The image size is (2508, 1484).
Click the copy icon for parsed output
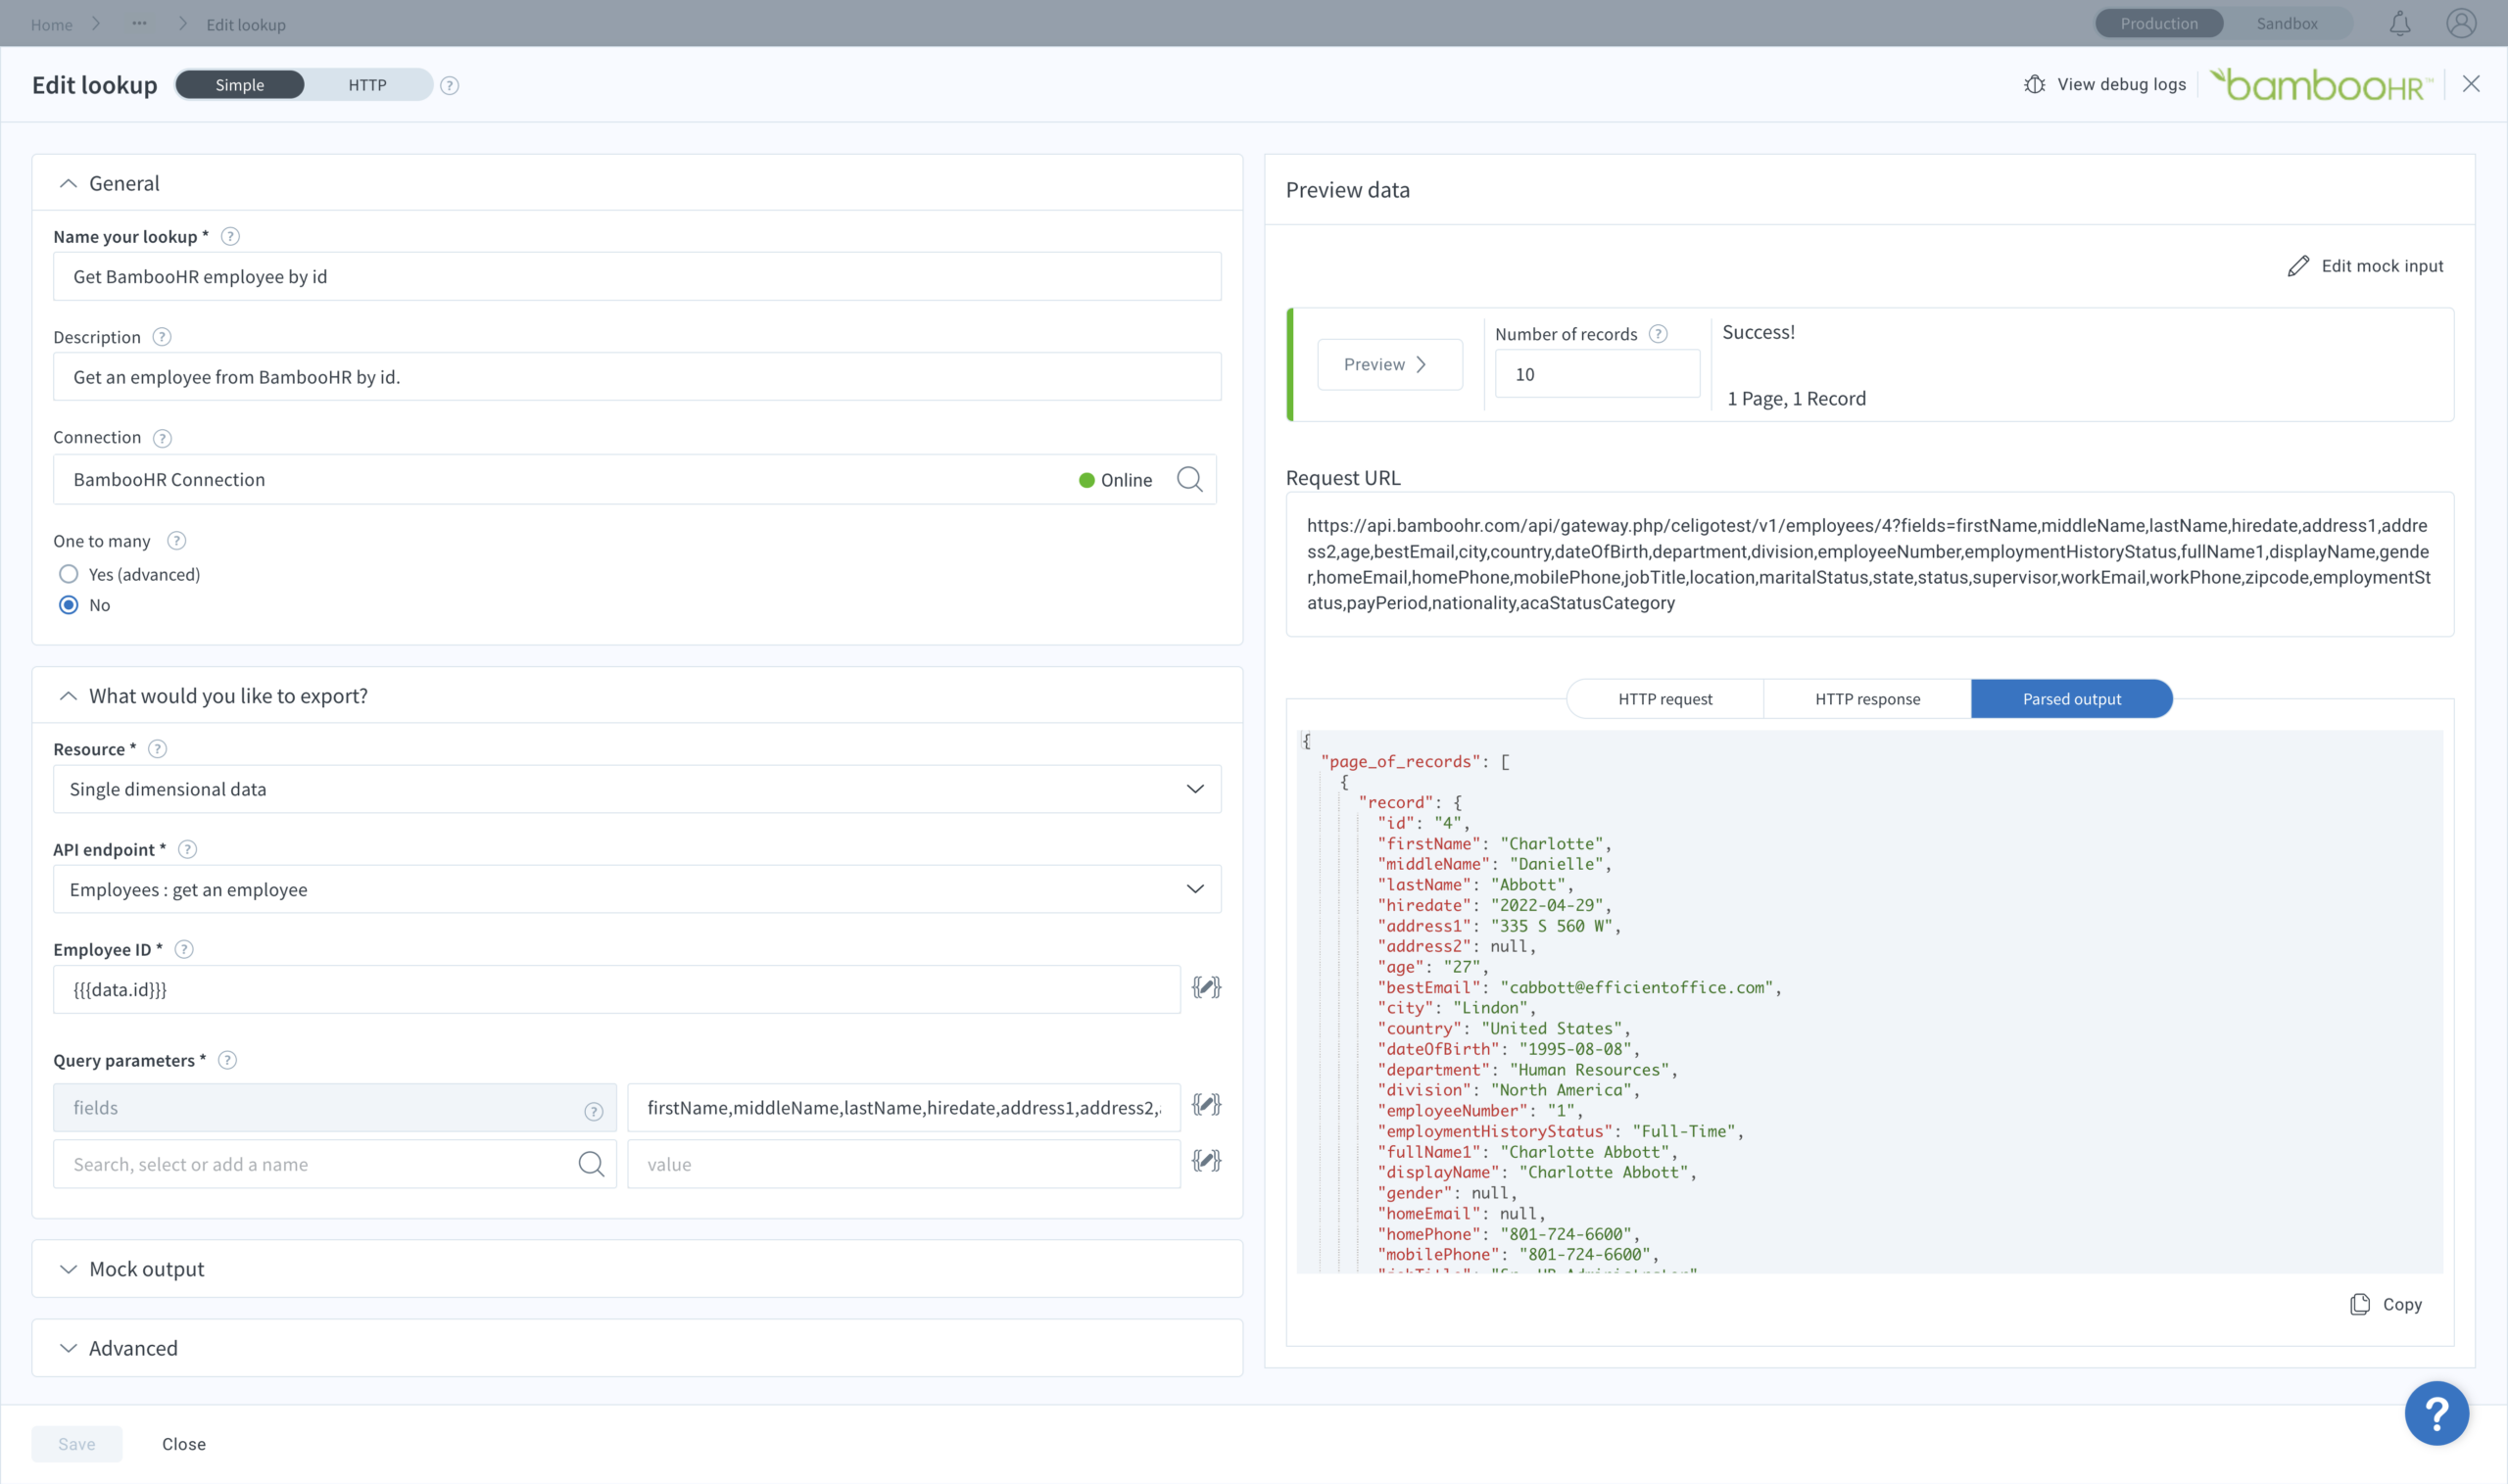pyautogui.click(x=2360, y=1304)
